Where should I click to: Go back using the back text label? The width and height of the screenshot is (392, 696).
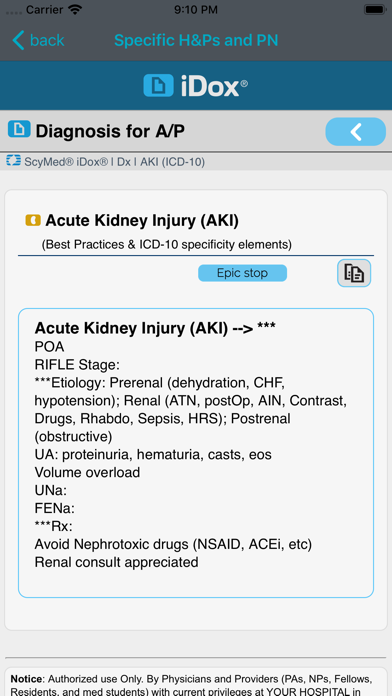point(47,40)
